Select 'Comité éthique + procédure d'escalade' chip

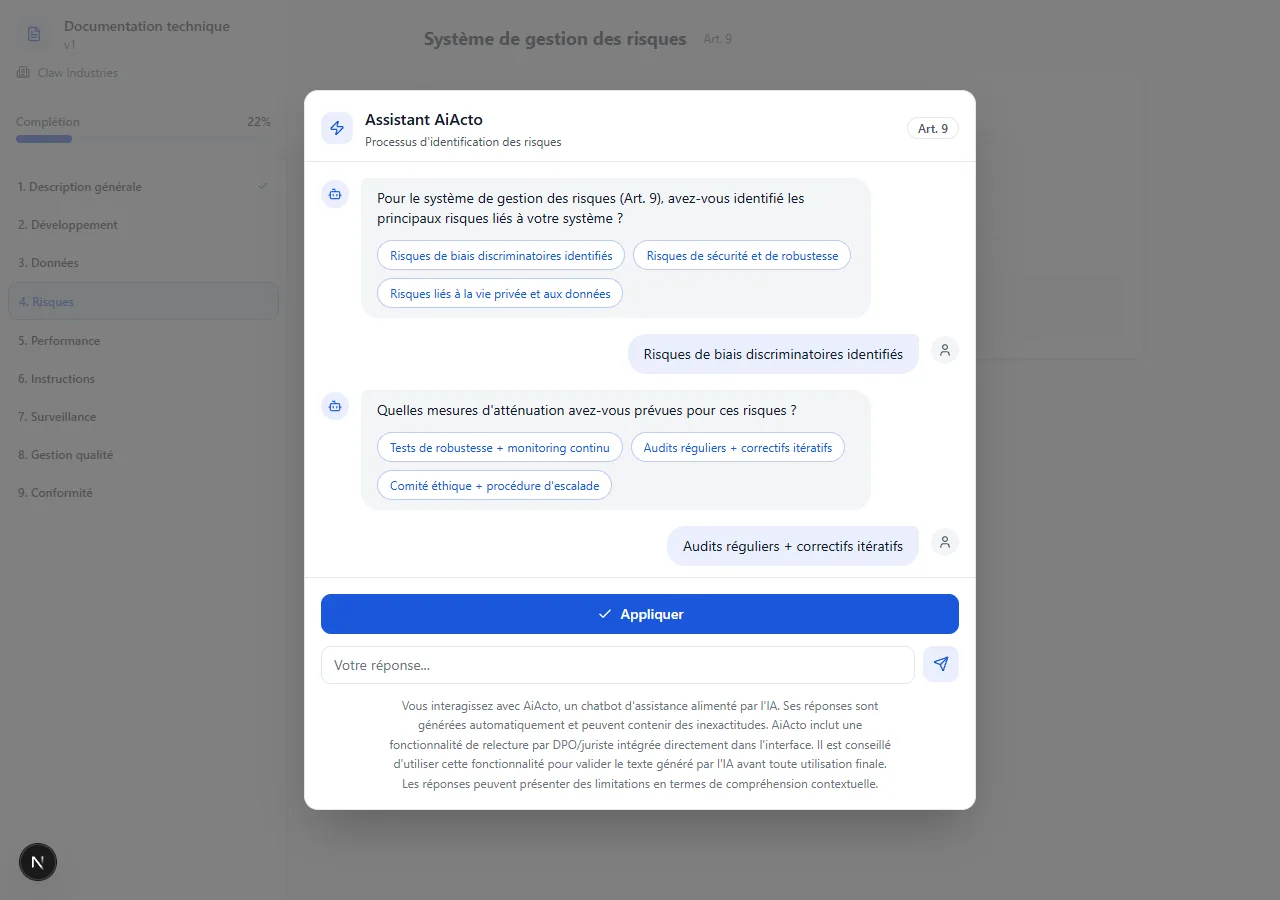(x=494, y=485)
